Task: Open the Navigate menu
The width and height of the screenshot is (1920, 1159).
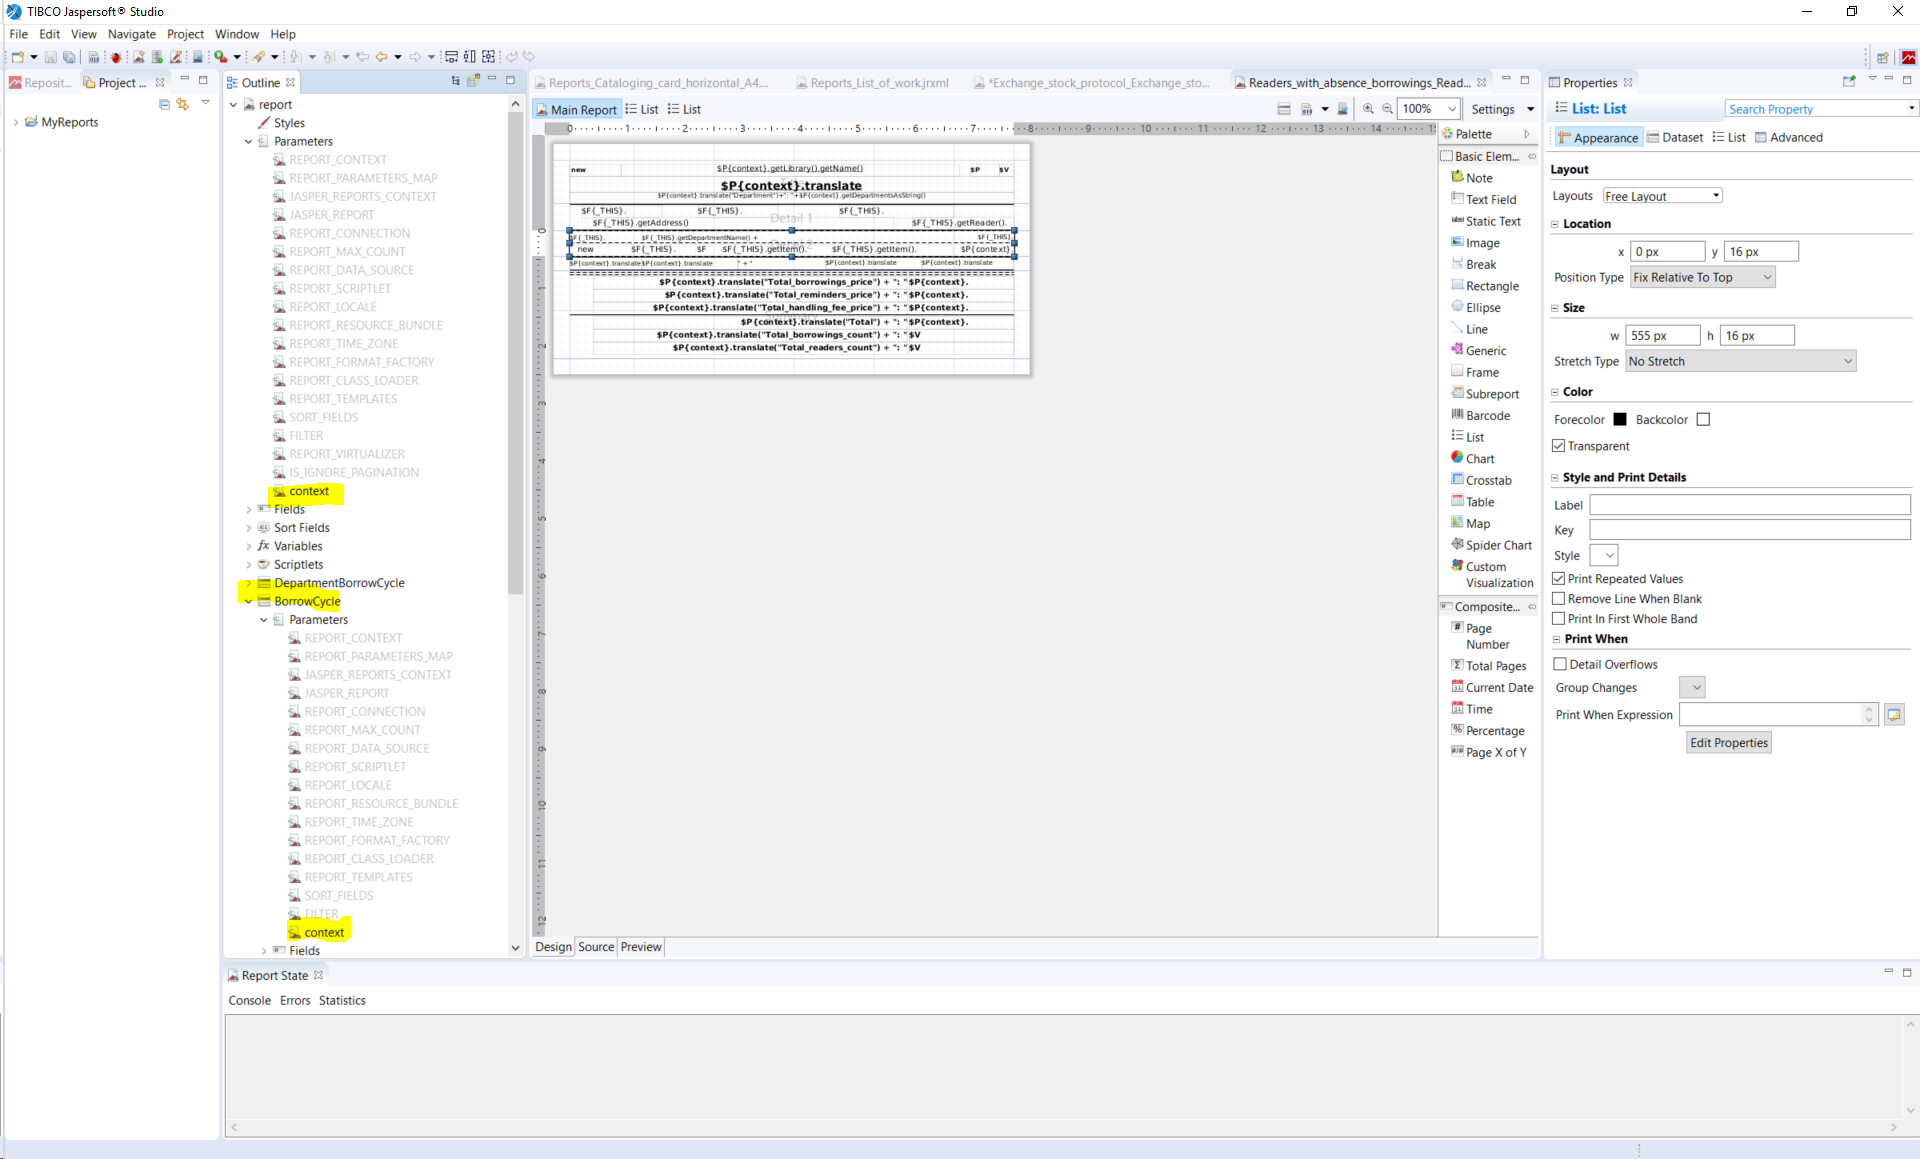Action: point(131,34)
